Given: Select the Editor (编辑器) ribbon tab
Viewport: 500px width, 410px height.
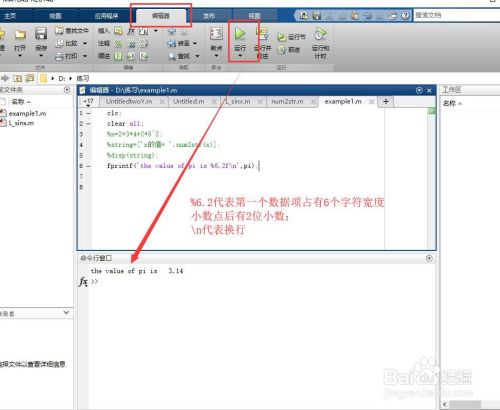Looking at the screenshot, I should pos(161,16).
